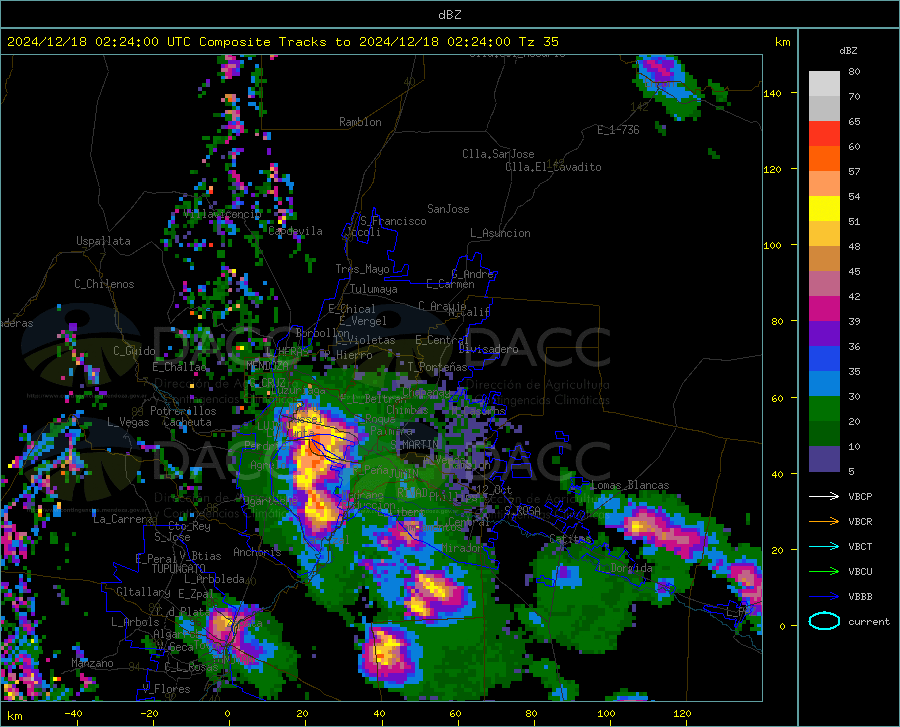Click the 'Potrerillos' map label

pos(183,411)
